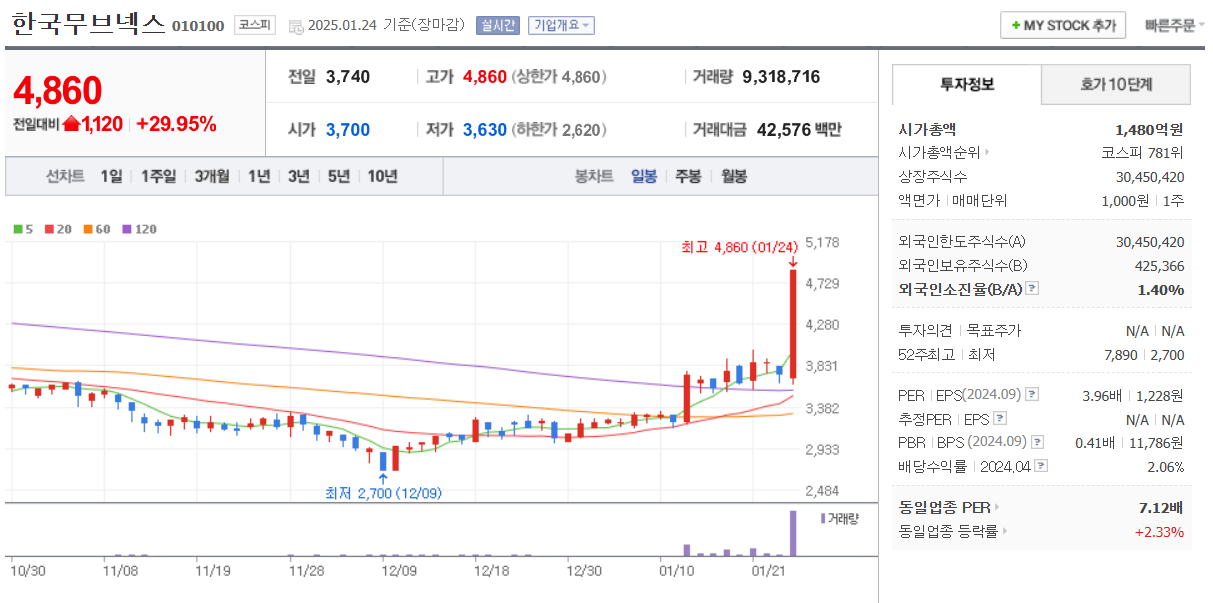Image resolution: width=1213 pixels, height=603 pixels.
Task: Click the 실시간 badge
Action: (498, 25)
